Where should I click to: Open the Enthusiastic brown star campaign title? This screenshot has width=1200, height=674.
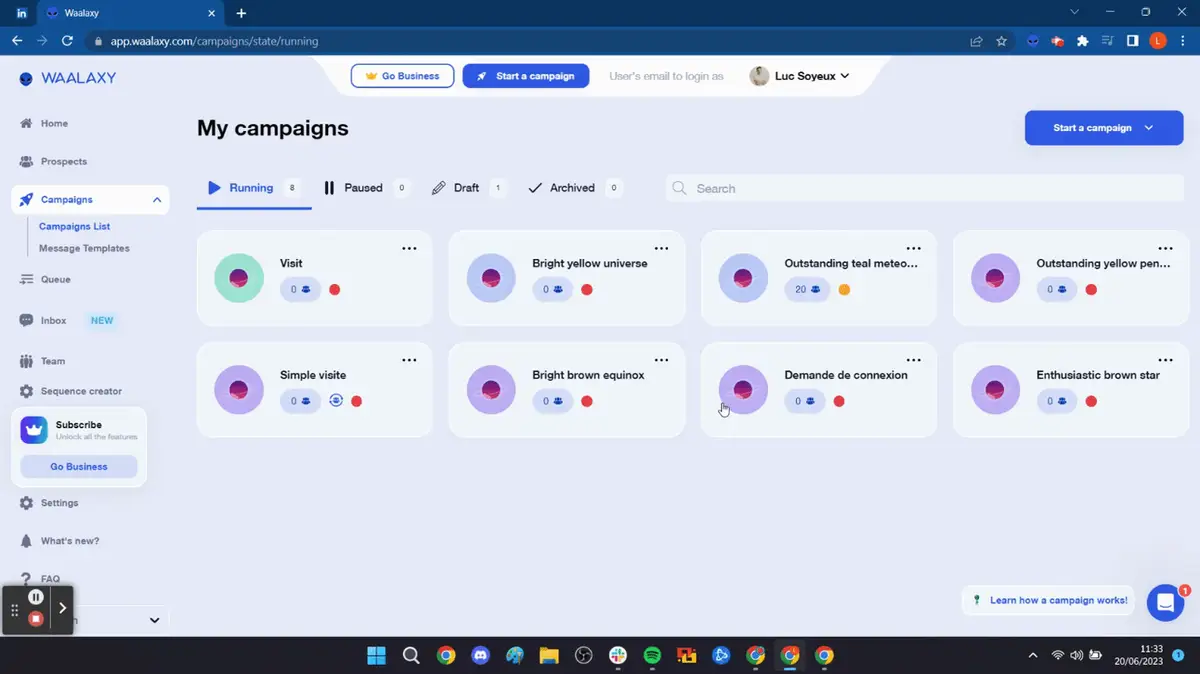click(1098, 375)
